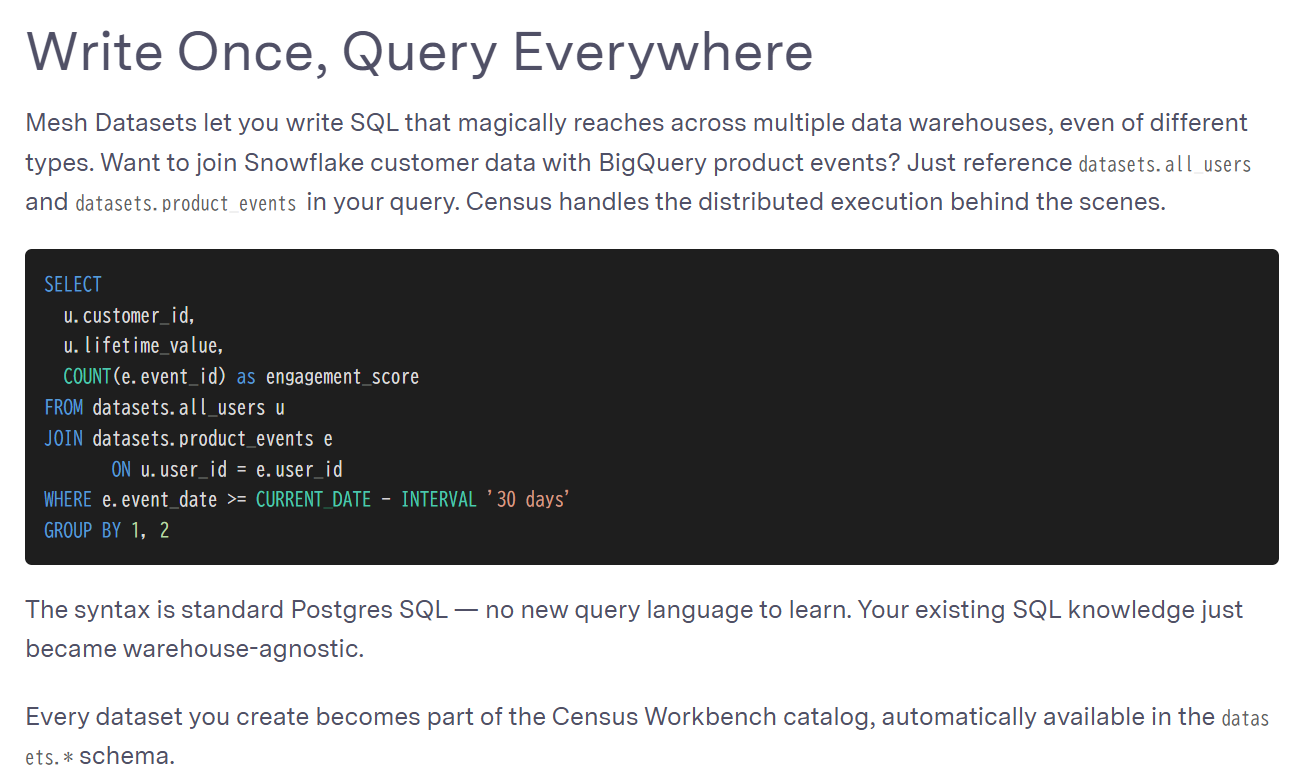
Task: Click 'u.lifetime_value,' line in code
Action: [143, 346]
